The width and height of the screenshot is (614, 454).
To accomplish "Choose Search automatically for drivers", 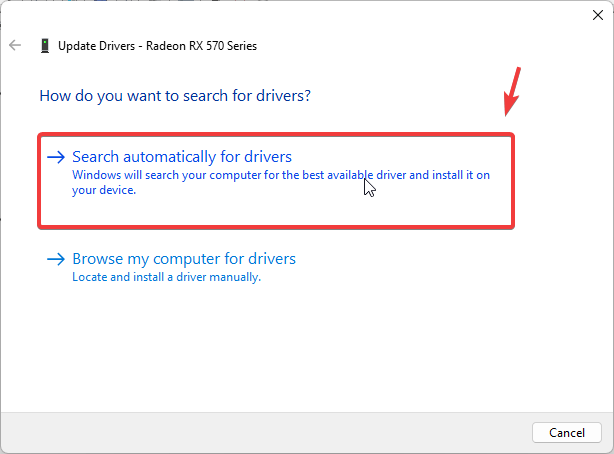I will (x=276, y=181).
